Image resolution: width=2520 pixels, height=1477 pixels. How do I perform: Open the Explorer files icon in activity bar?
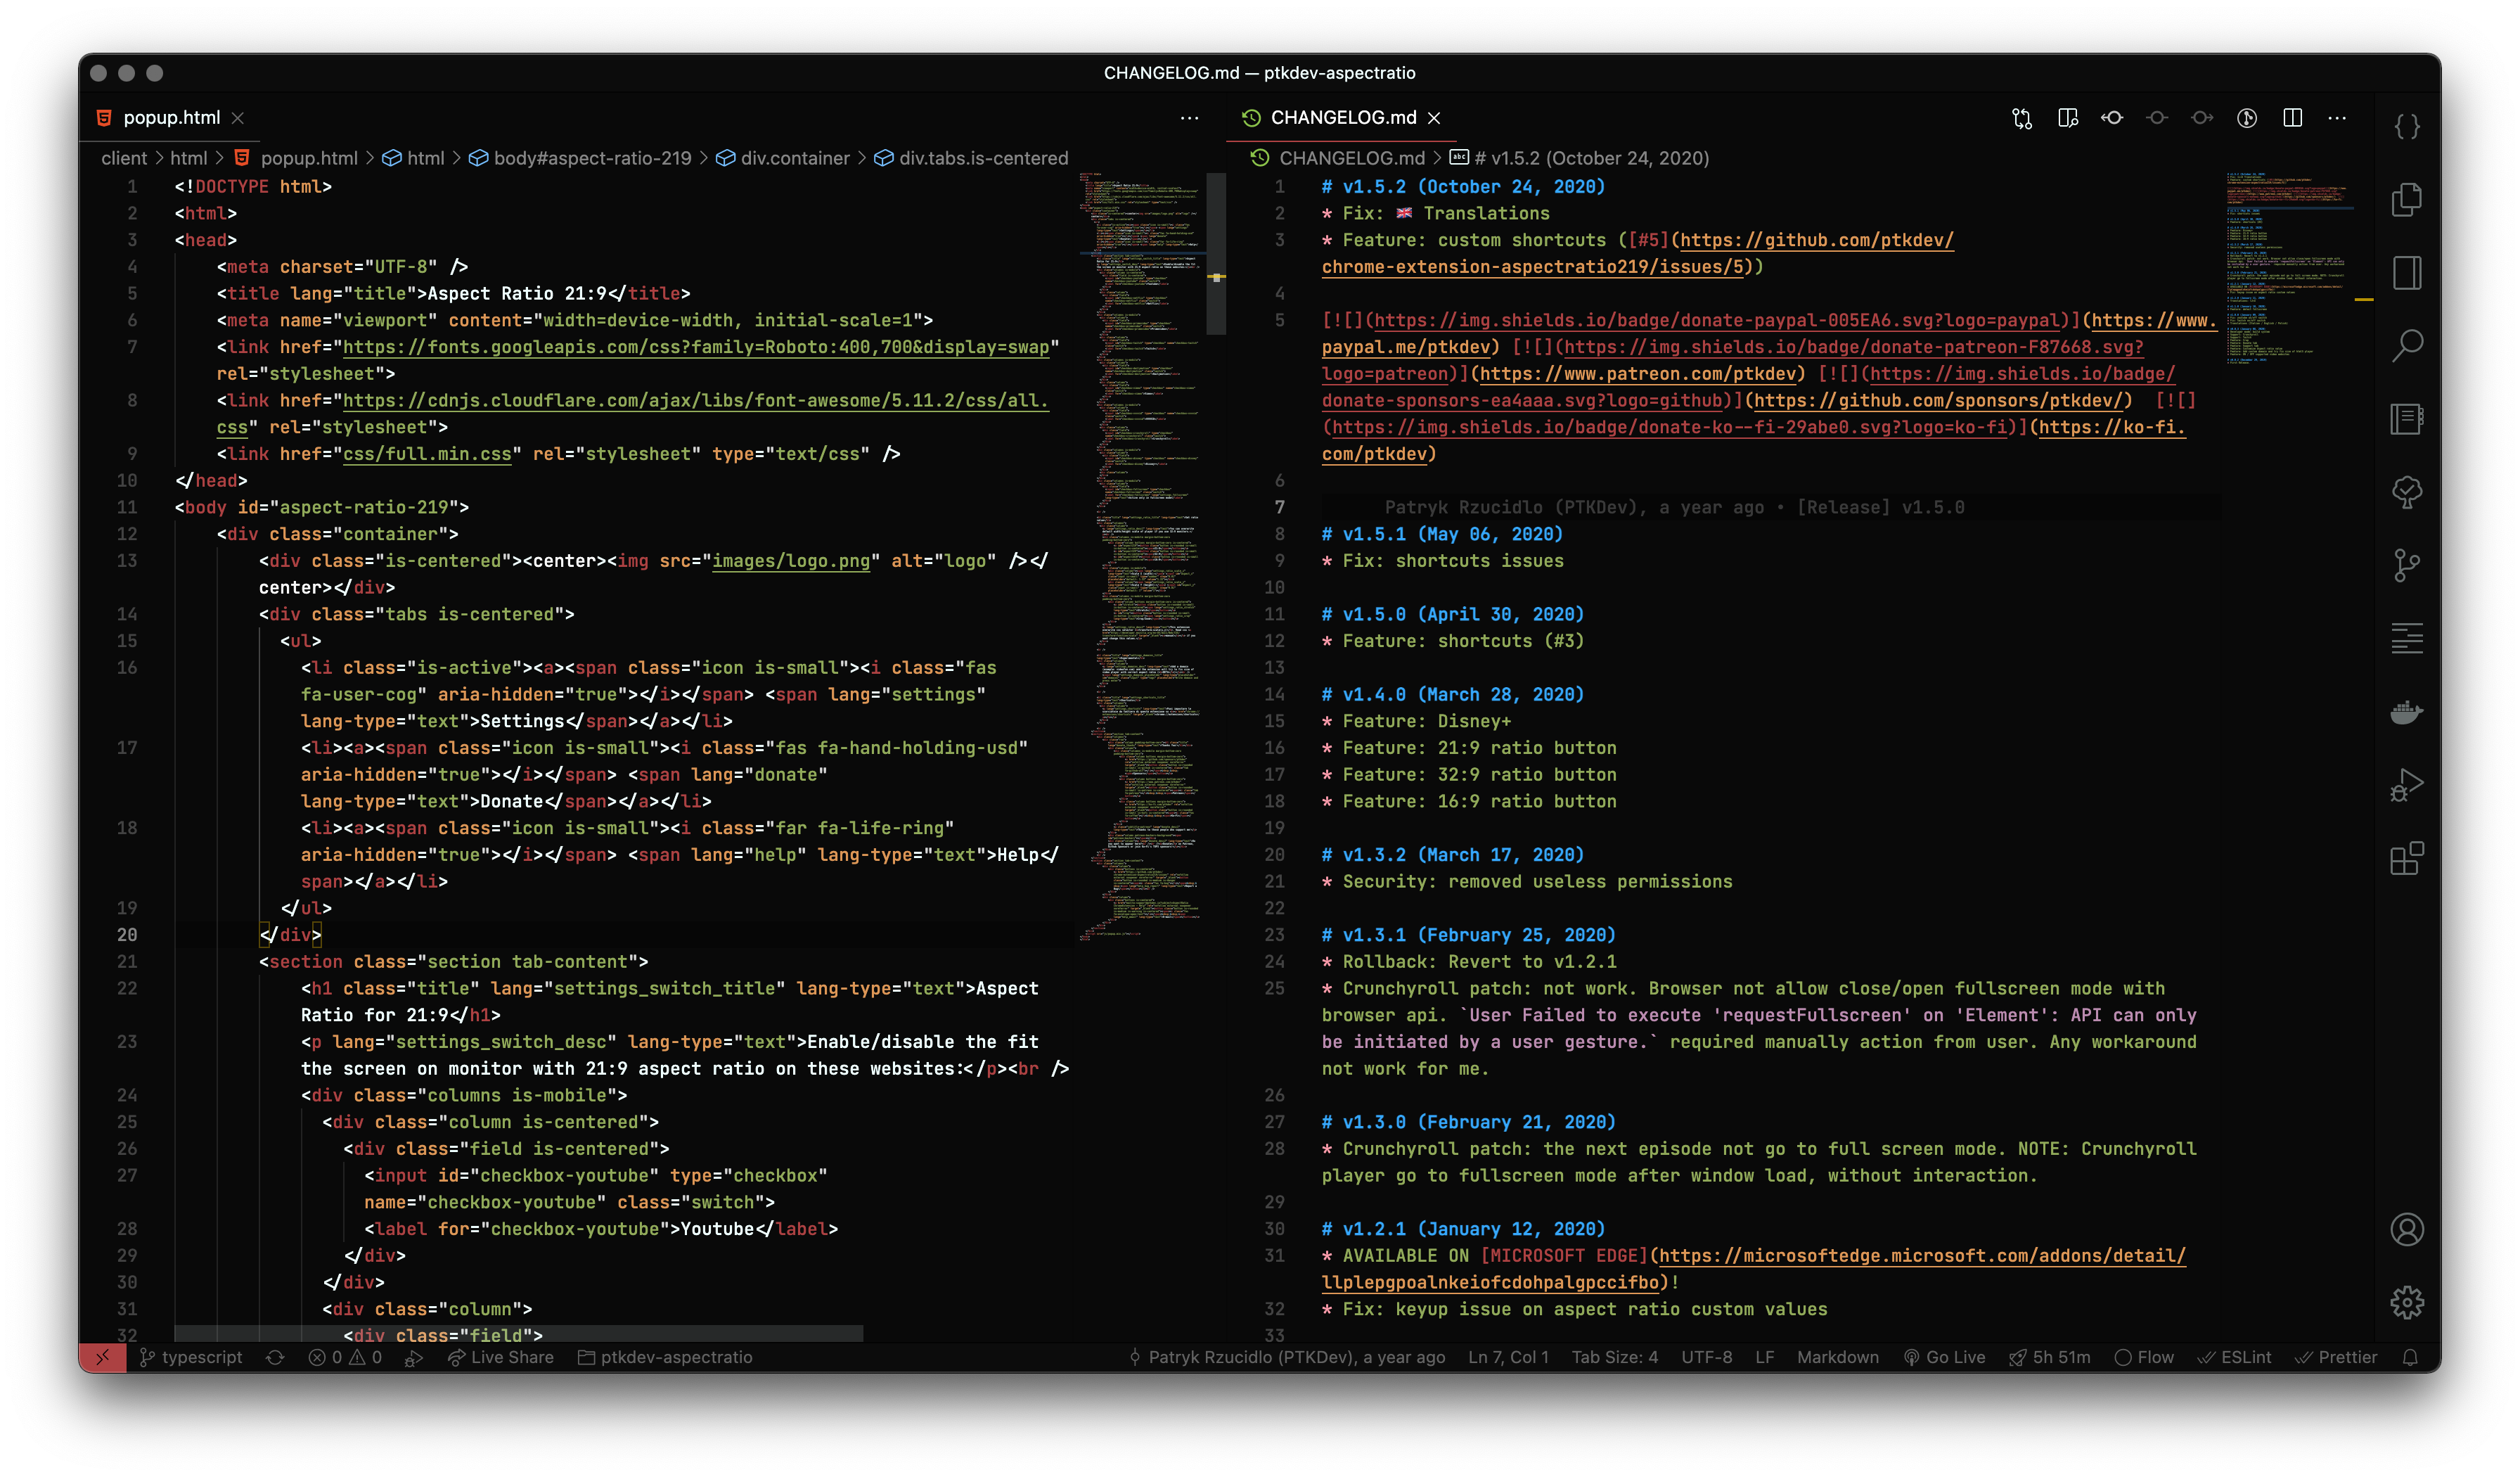[x=2406, y=200]
